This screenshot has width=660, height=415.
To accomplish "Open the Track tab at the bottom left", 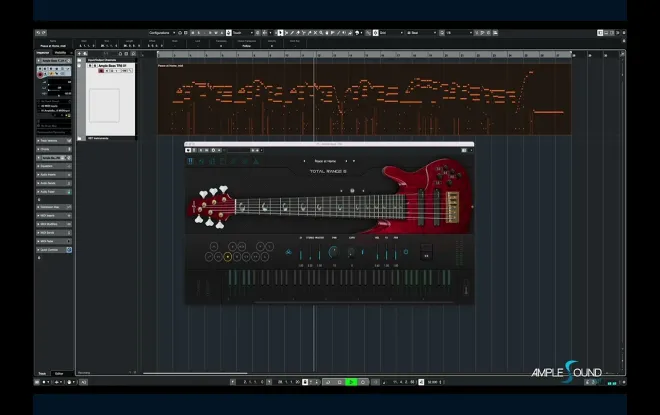I will (x=42, y=373).
